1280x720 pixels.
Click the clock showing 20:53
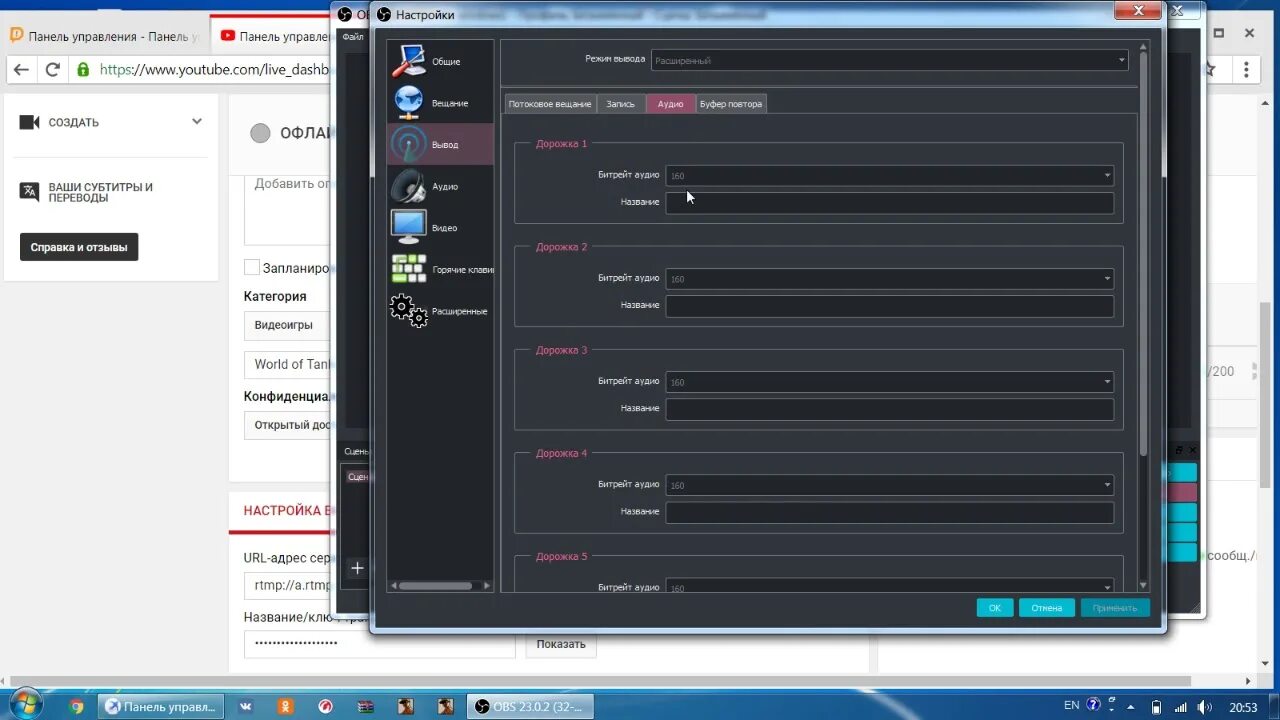[1243, 707]
